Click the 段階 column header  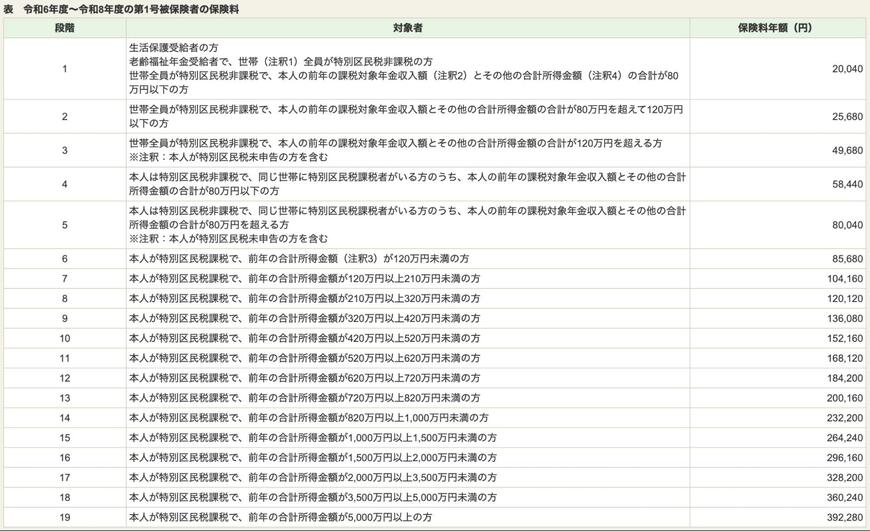point(64,28)
